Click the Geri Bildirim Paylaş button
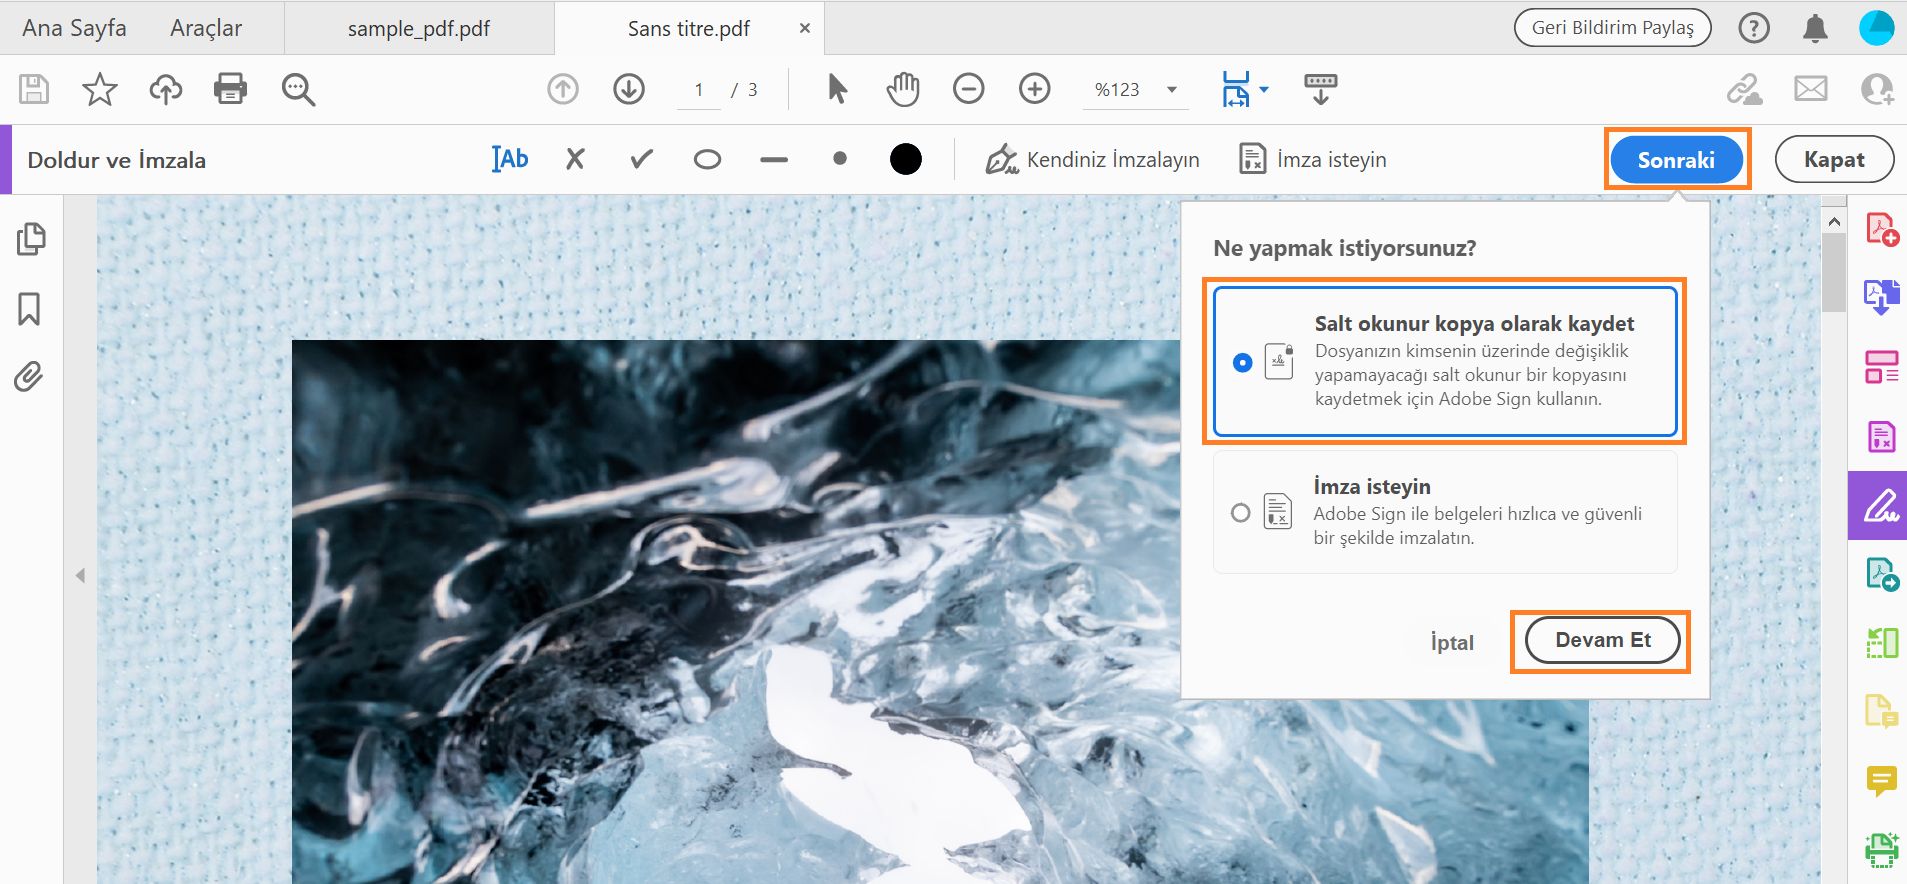 coord(1613,28)
